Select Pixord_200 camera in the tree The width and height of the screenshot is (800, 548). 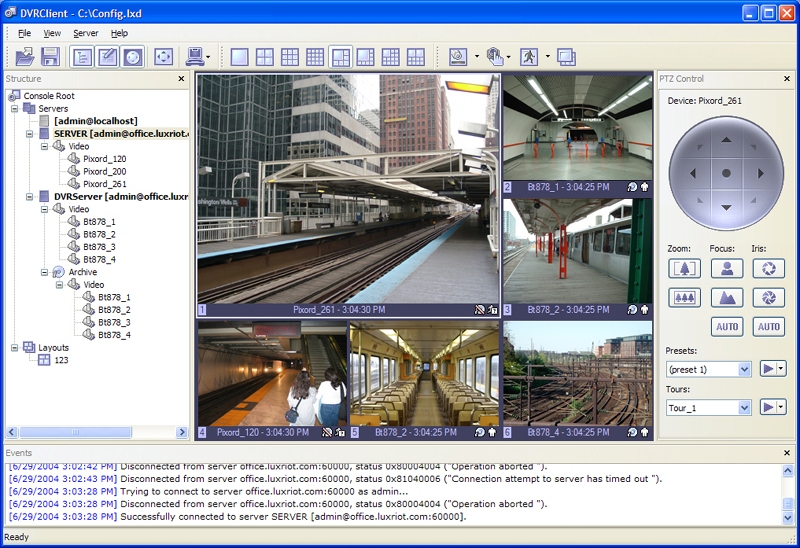point(104,171)
